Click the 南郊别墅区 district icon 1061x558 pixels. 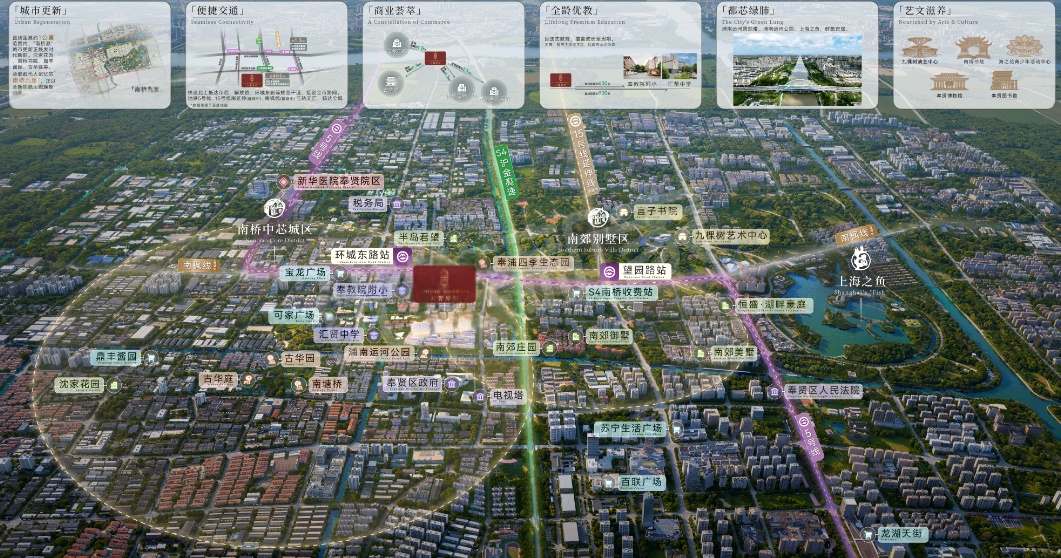point(597,217)
